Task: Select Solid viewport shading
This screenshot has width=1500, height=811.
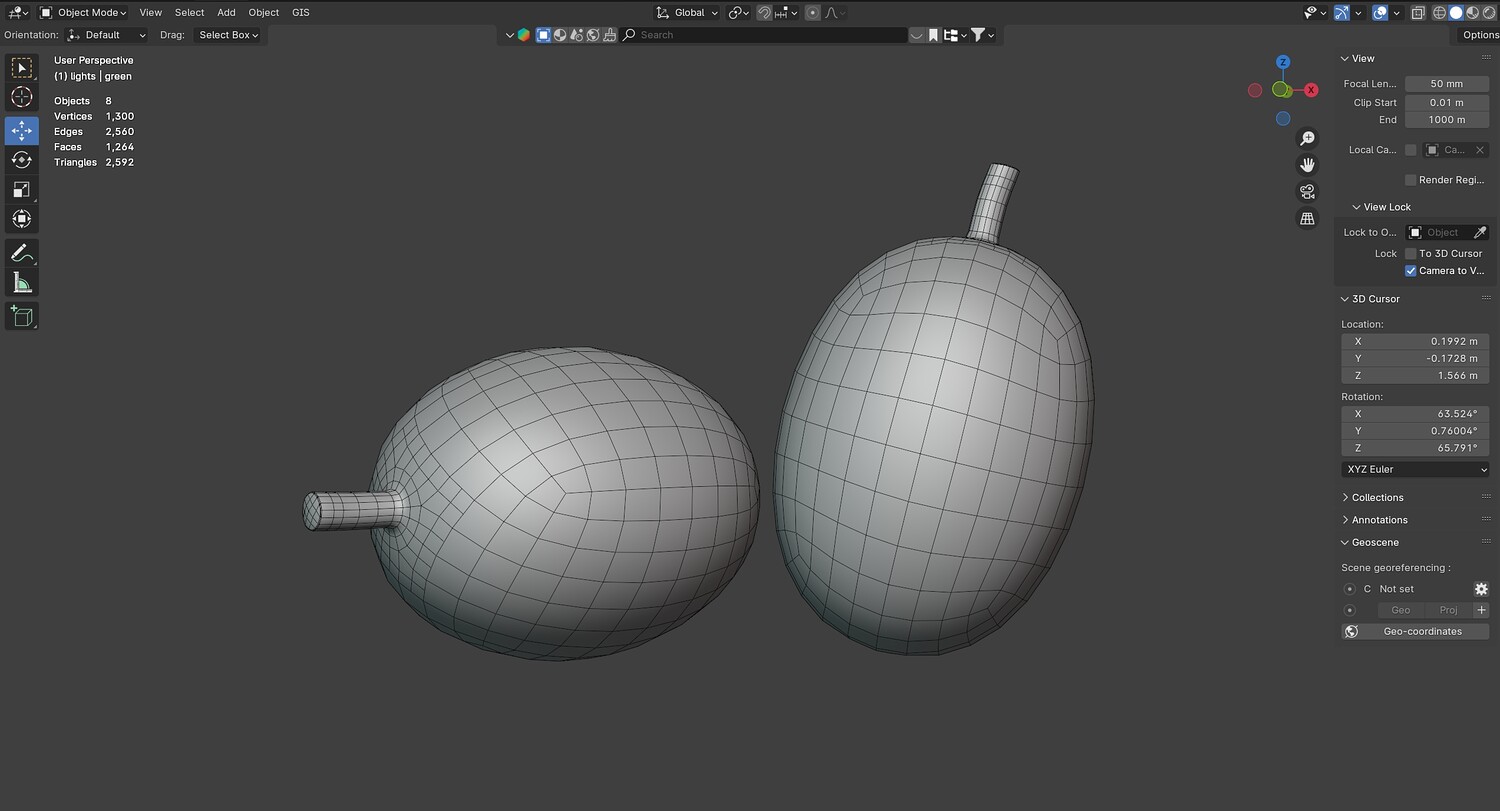Action: pos(1456,13)
